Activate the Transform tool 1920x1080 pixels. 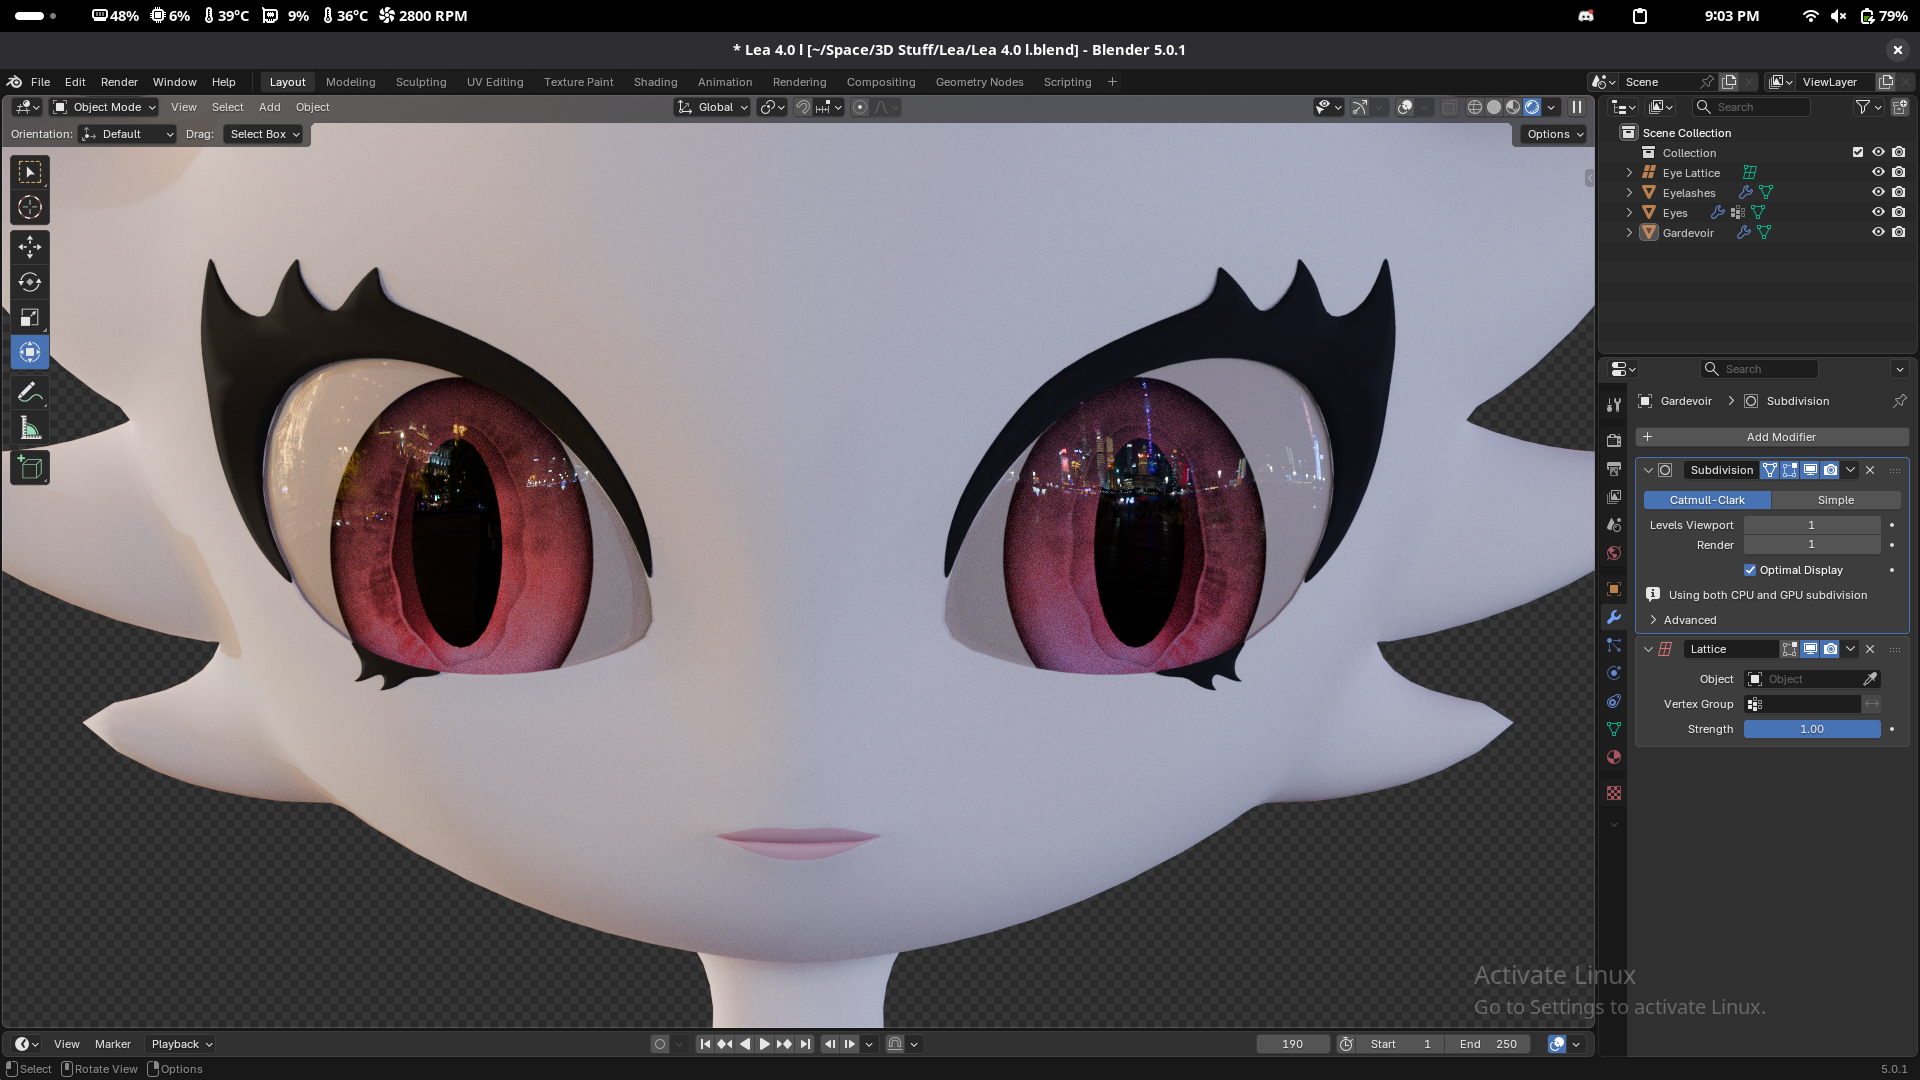30,352
